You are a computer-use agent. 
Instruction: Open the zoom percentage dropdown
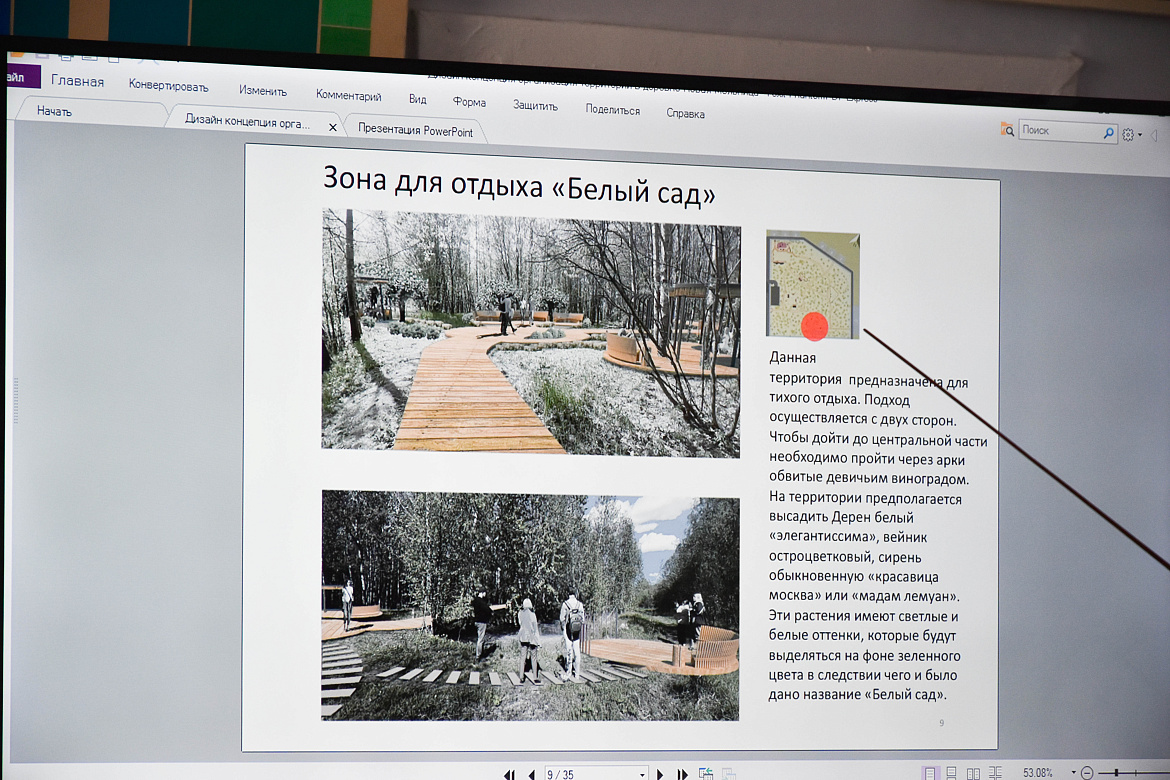1073,773
